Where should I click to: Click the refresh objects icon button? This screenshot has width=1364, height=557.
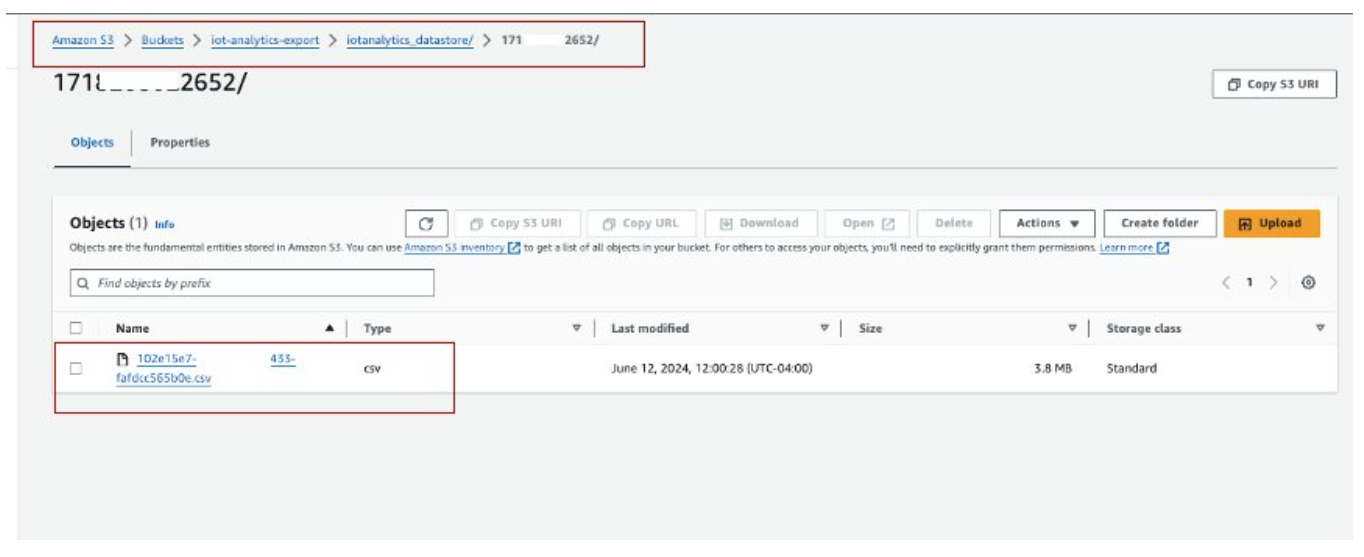point(425,224)
